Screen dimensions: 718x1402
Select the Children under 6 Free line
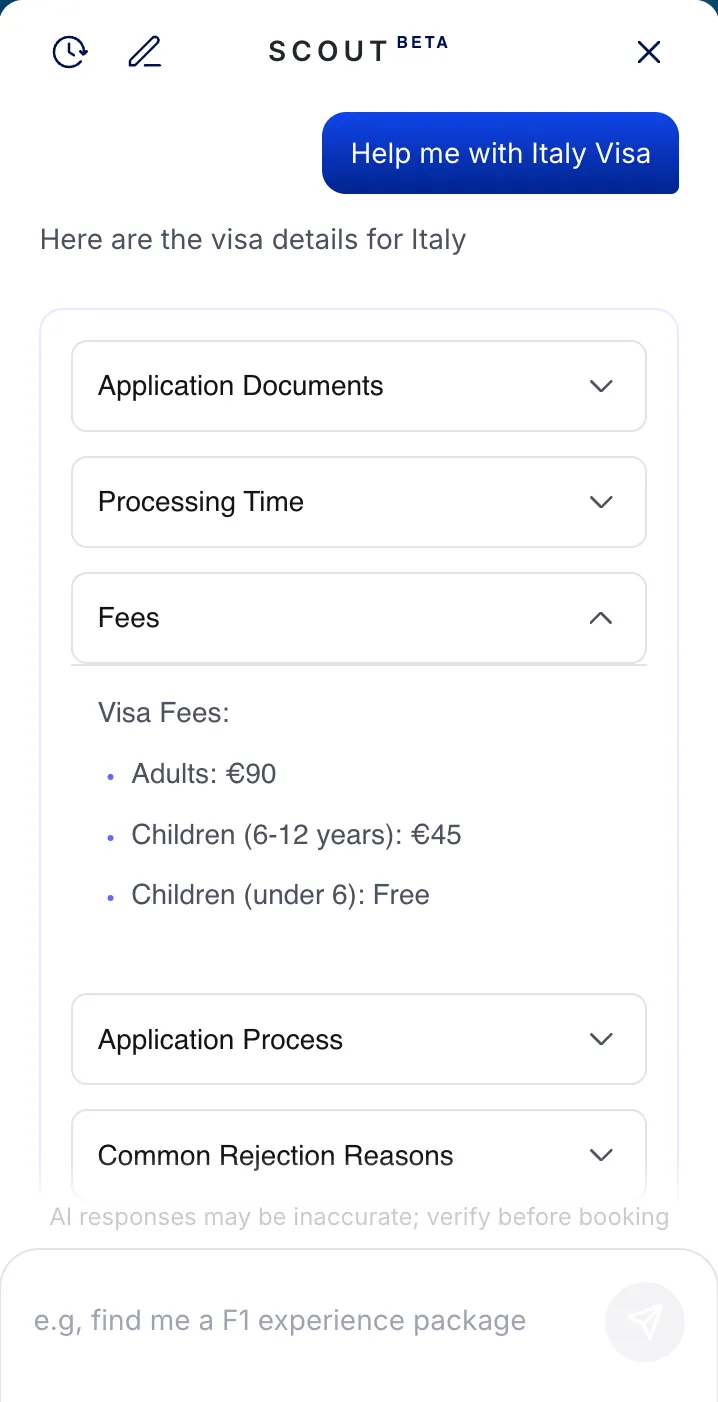pyautogui.click(x=280, y=895)
